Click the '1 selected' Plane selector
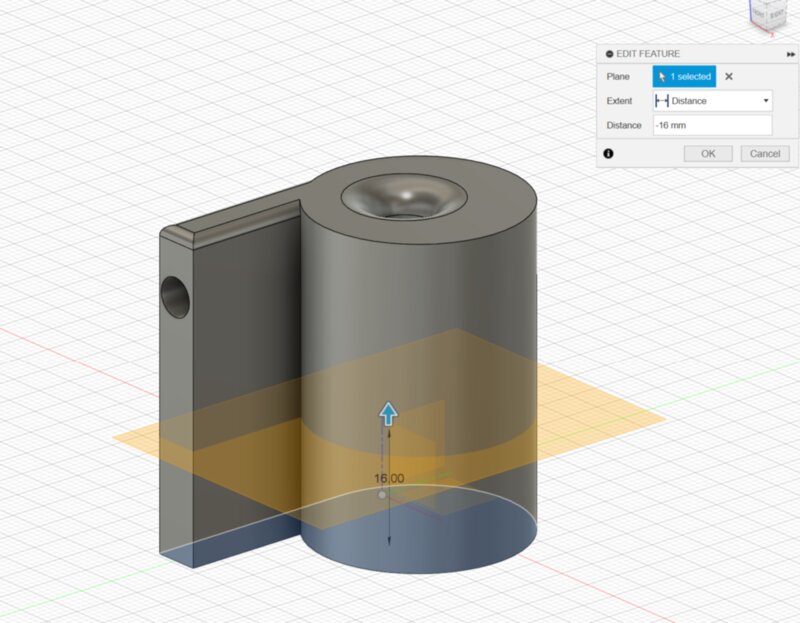 pyautogui.click(x=684, y=77)
